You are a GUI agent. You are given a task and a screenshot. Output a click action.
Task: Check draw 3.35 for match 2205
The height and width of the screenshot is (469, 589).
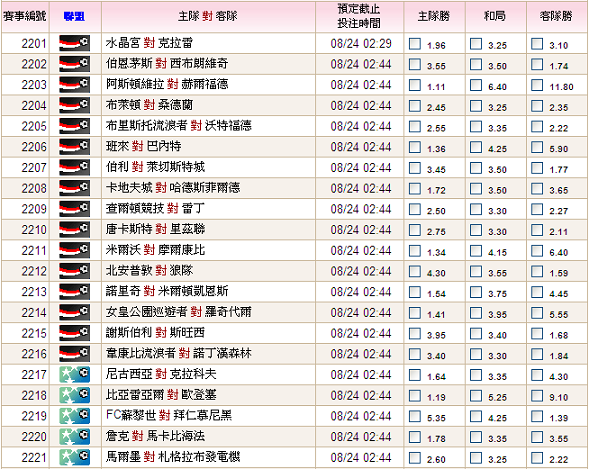(476, 126)
